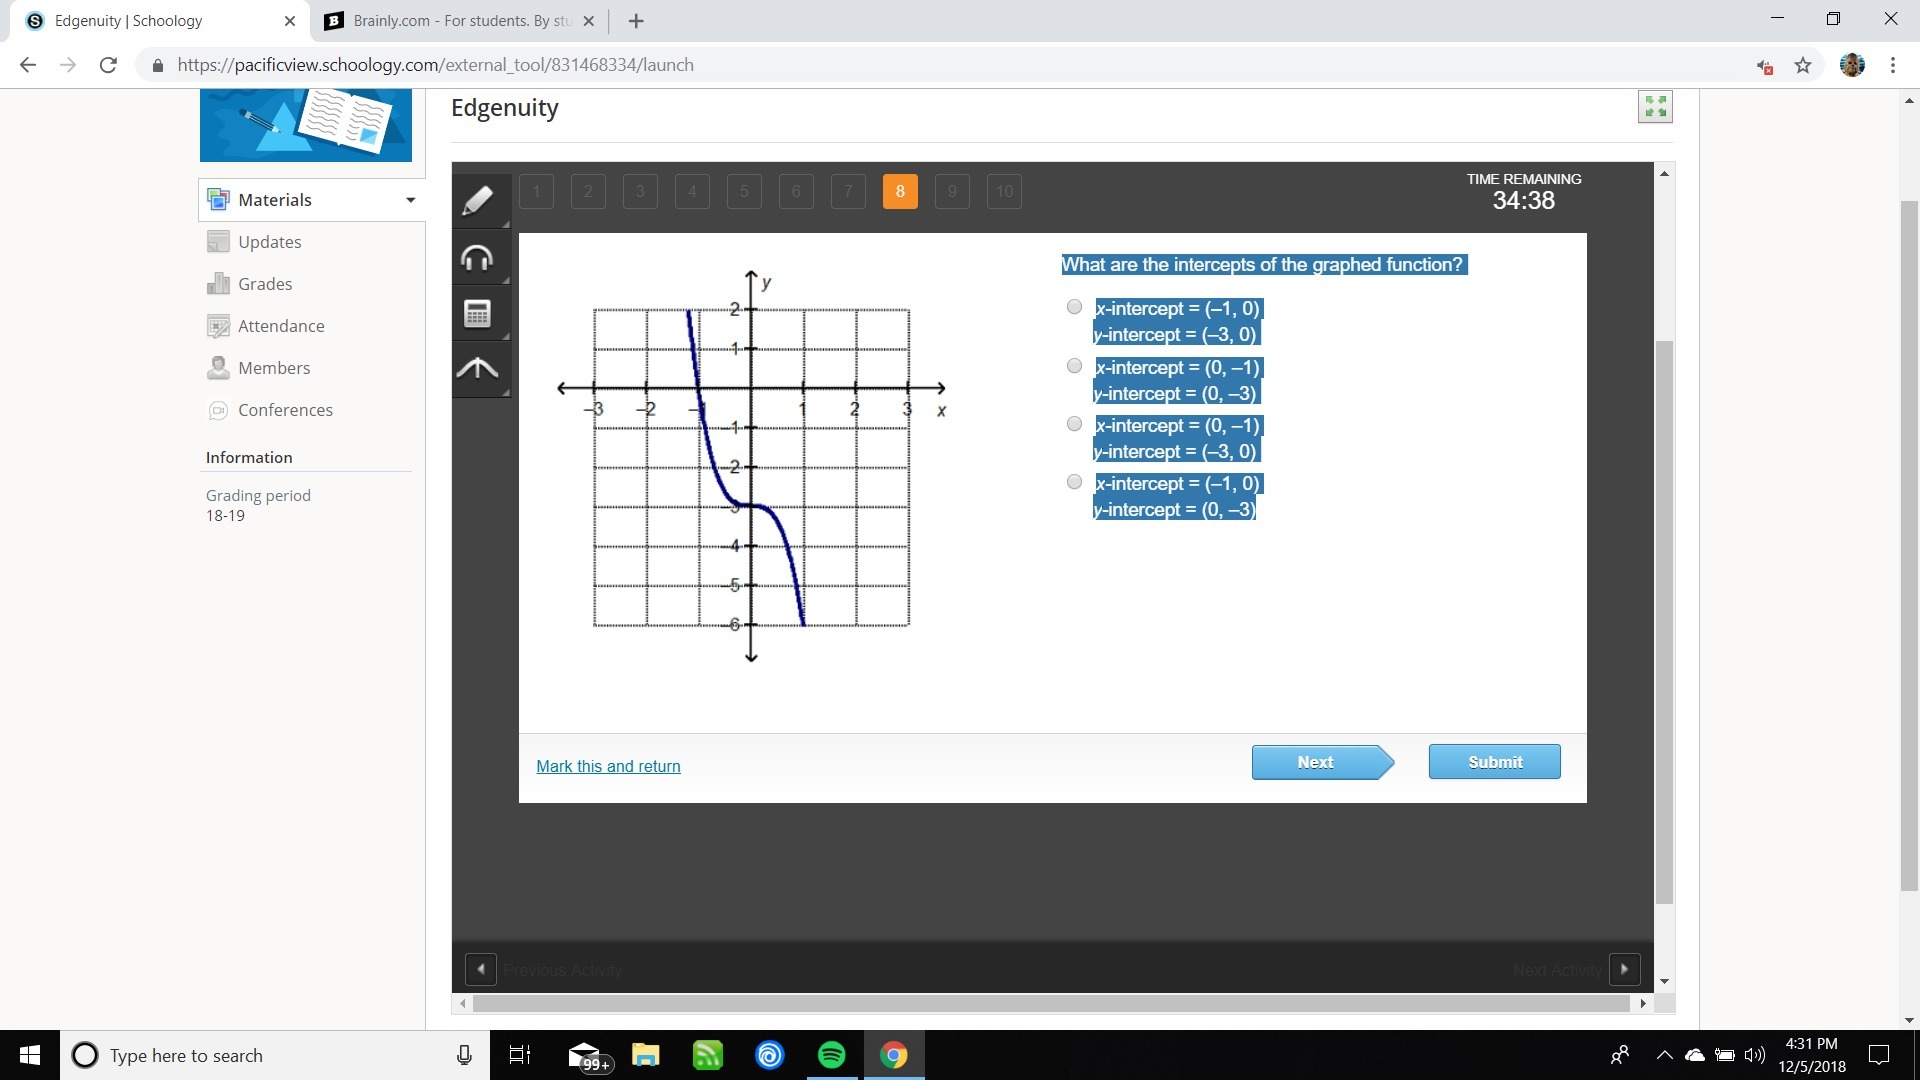
Task: Expand the Materials dropdown arrow
Action: [x=410, y=200]
